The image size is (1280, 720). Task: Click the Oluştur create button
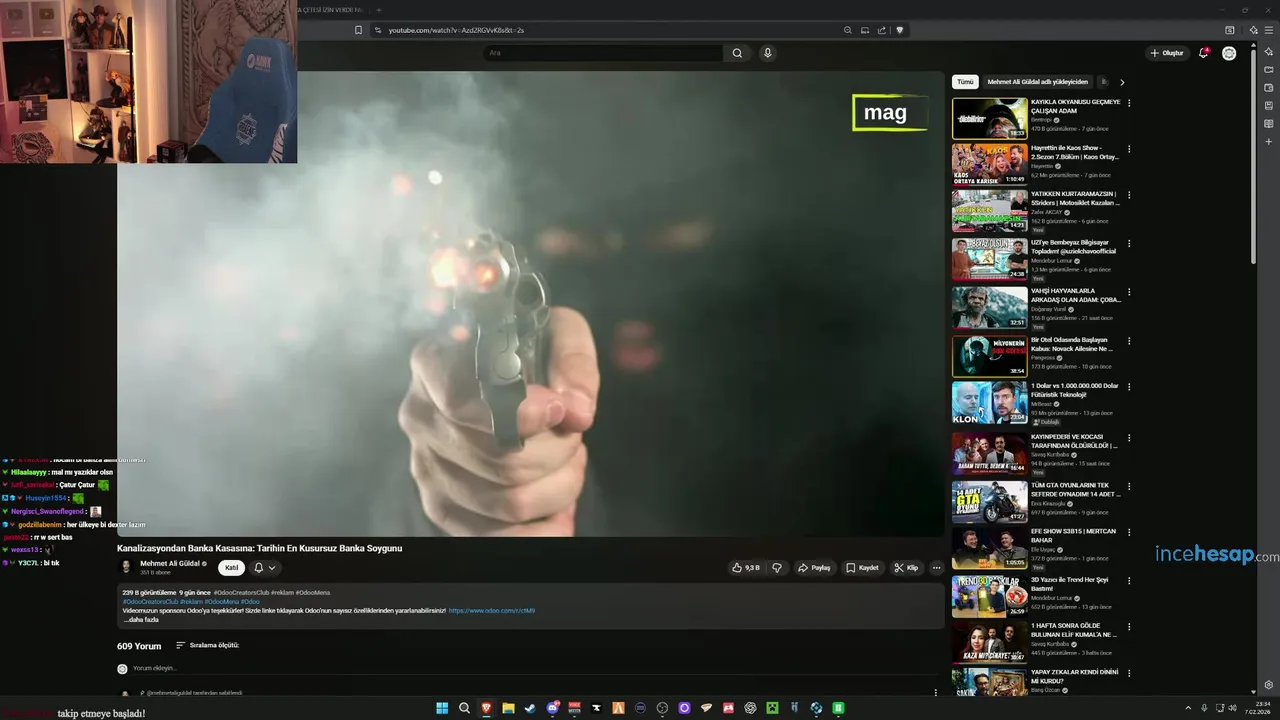click(x=1167, y=53)
